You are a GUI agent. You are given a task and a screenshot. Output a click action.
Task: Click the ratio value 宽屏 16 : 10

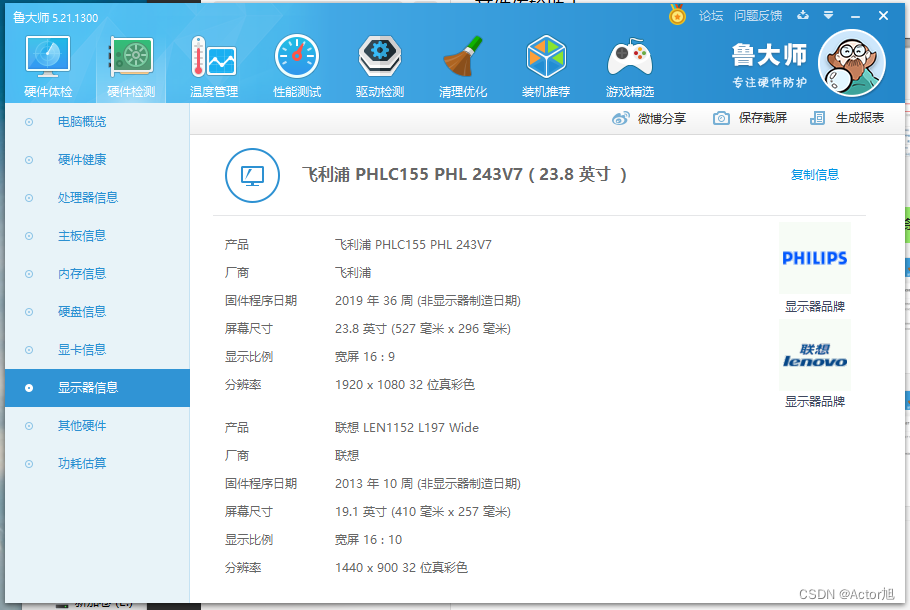pyautogui.click(x=368, y=540)
